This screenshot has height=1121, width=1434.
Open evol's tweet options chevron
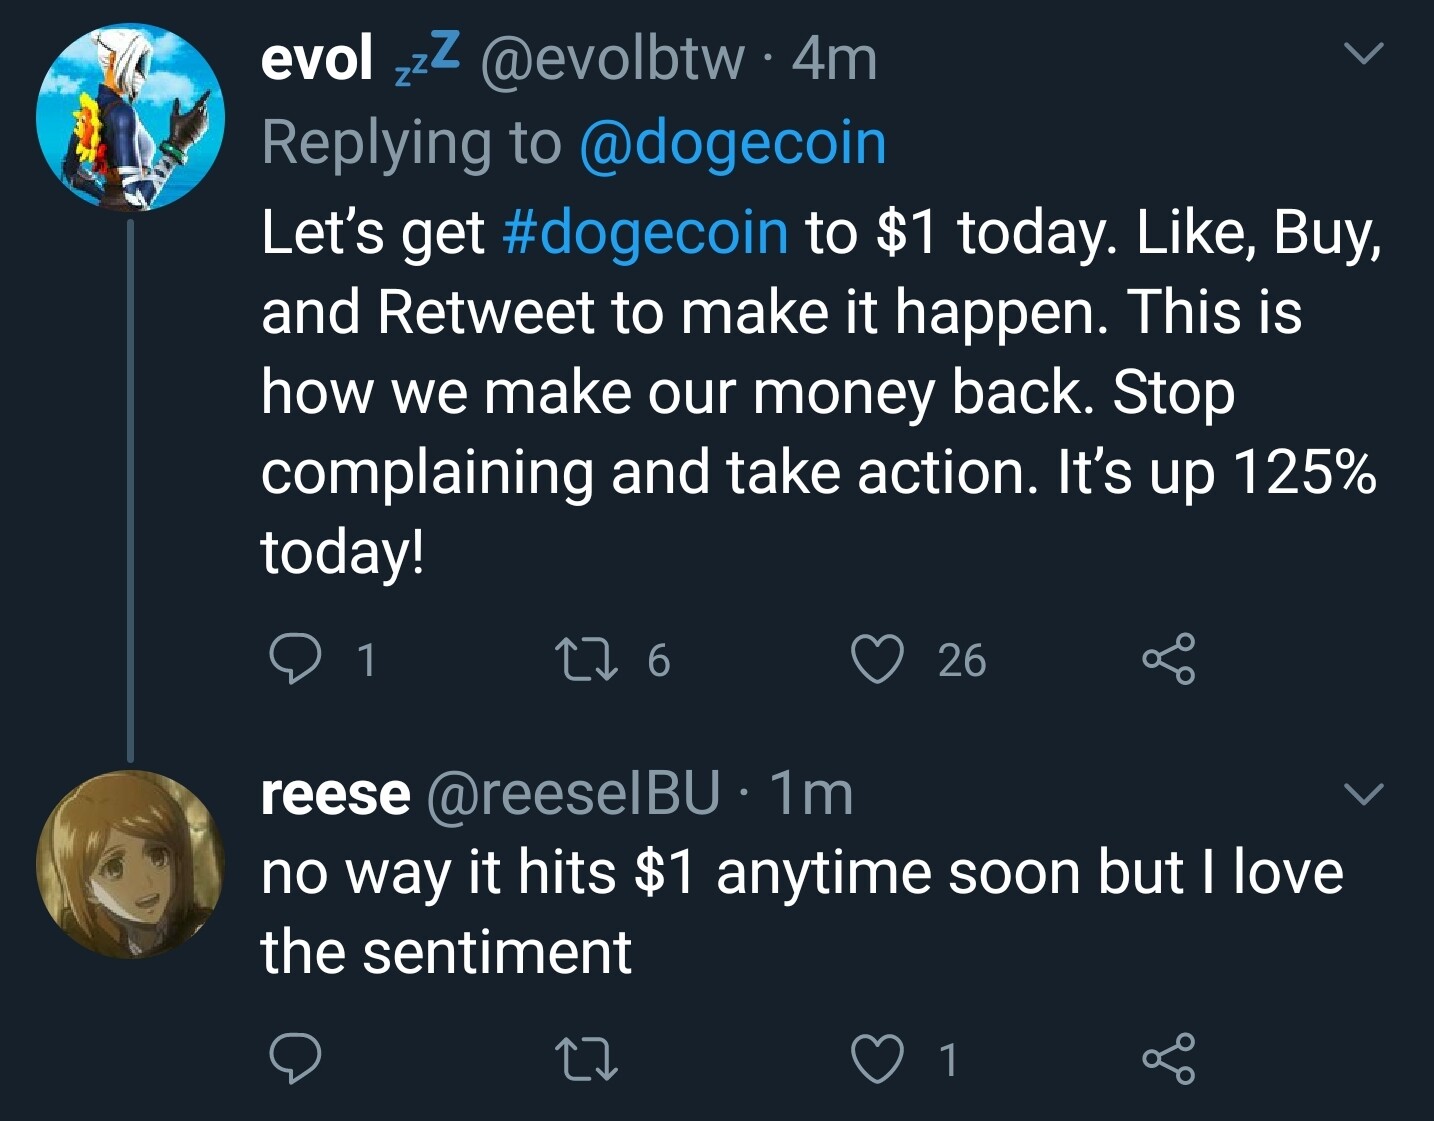[1364, 53]
